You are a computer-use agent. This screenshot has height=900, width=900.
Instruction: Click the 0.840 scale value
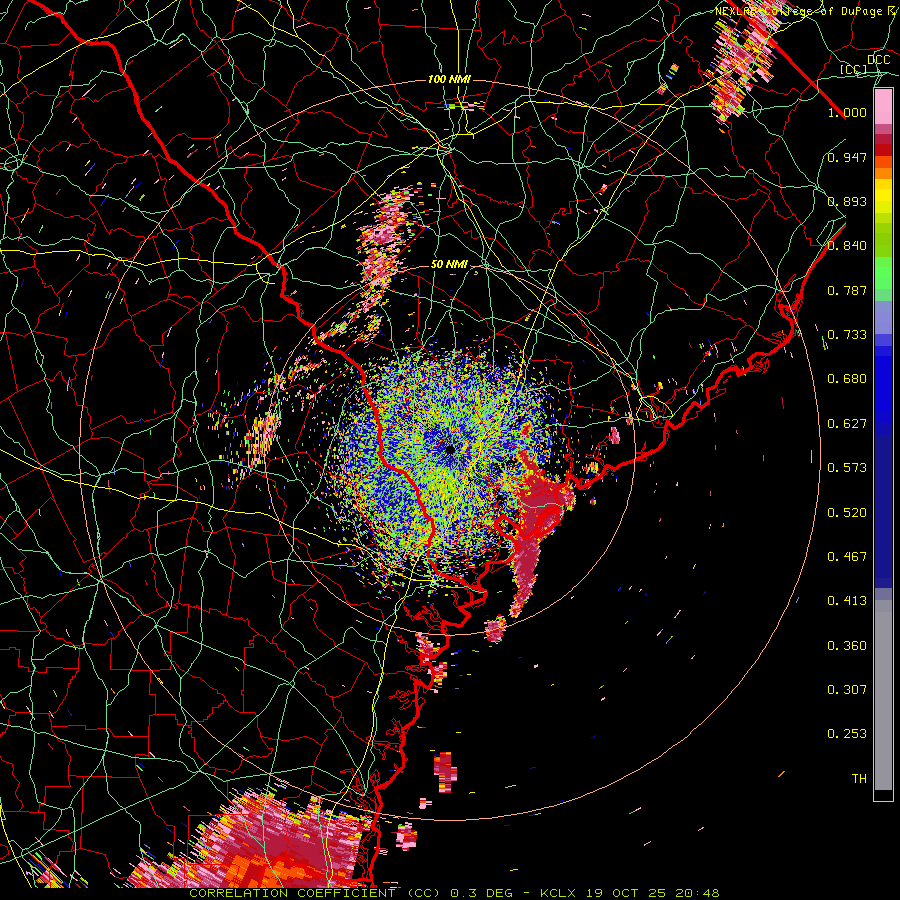847,246
